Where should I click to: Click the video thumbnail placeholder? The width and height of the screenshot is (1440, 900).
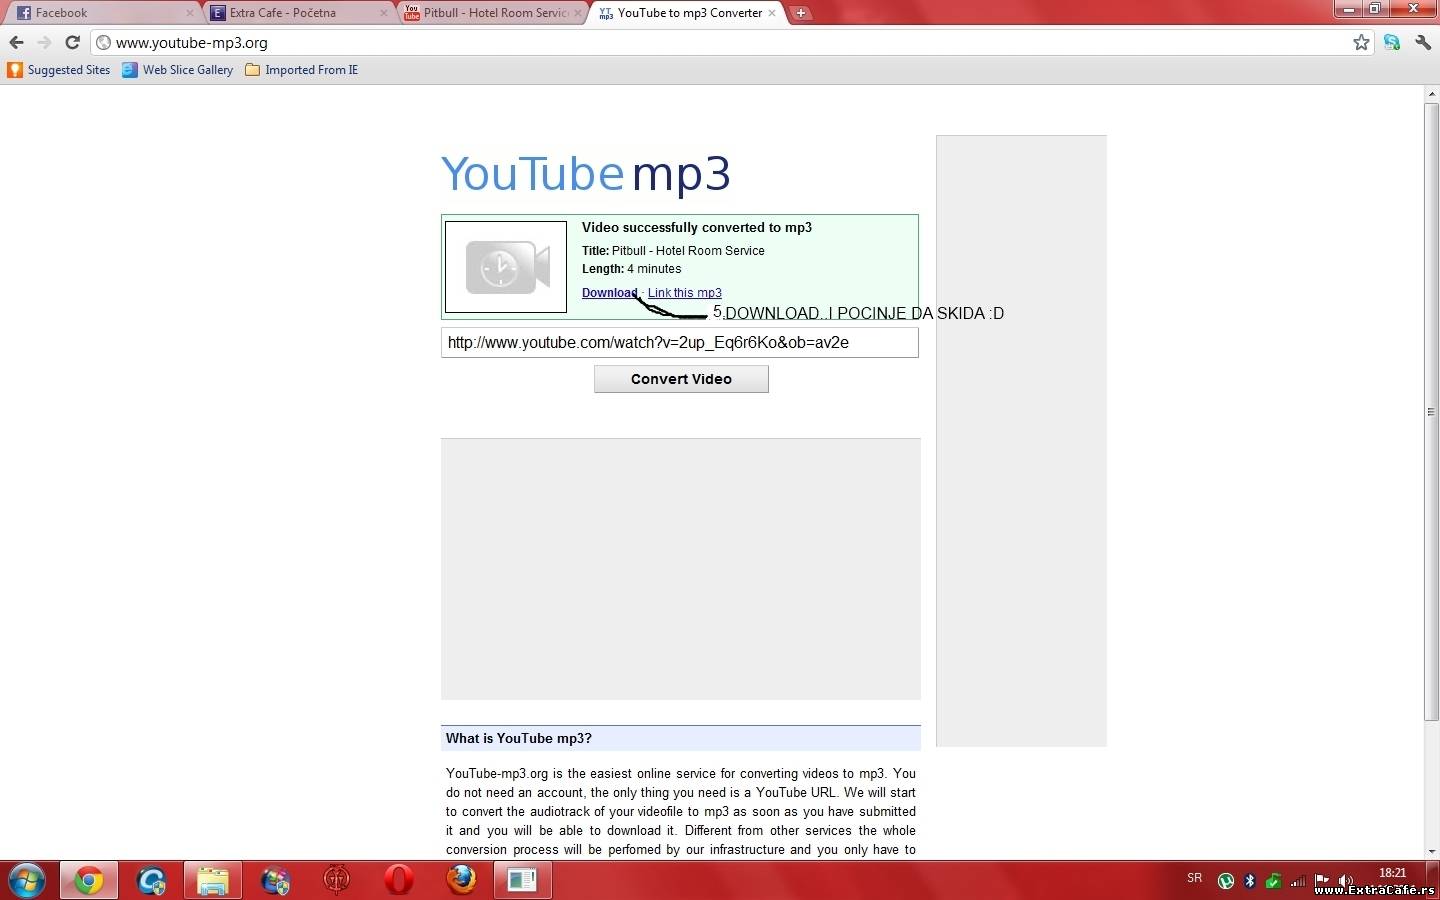(x=506, y=267)
